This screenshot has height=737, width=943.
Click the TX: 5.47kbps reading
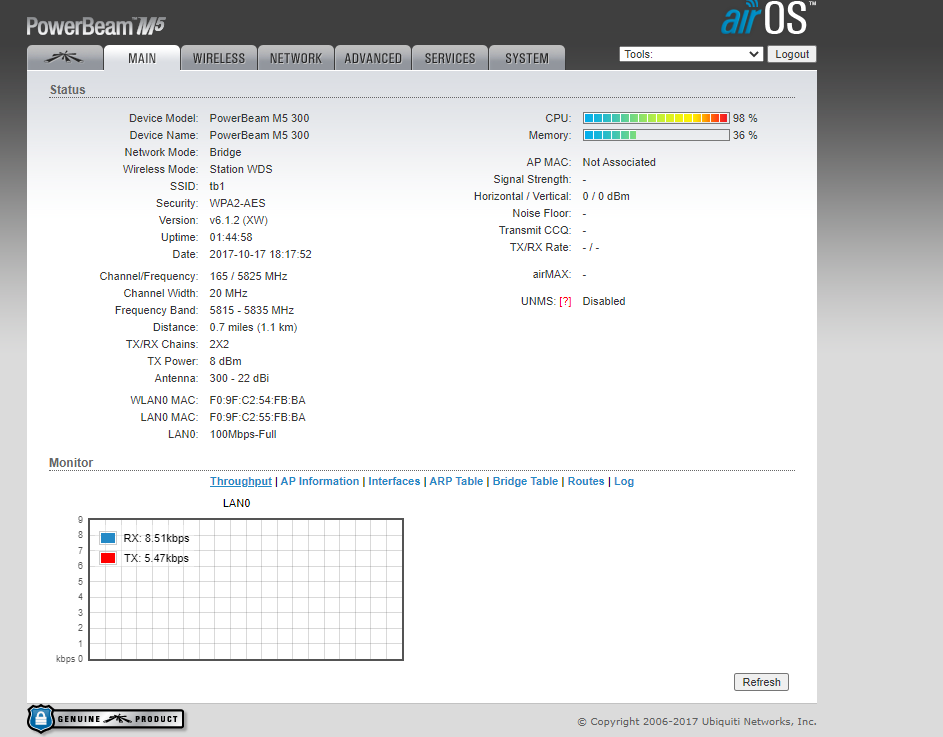(x=156, y=558)
